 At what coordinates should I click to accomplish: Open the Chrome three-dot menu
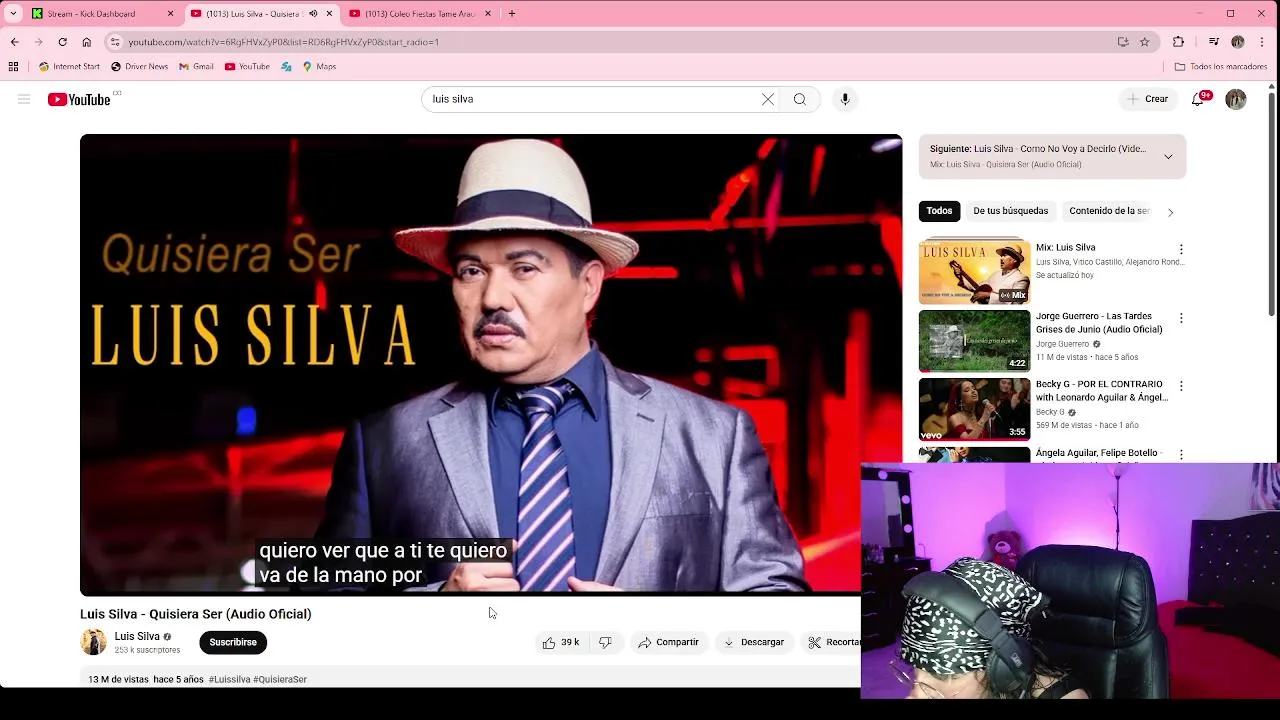tap(1262, 42)
